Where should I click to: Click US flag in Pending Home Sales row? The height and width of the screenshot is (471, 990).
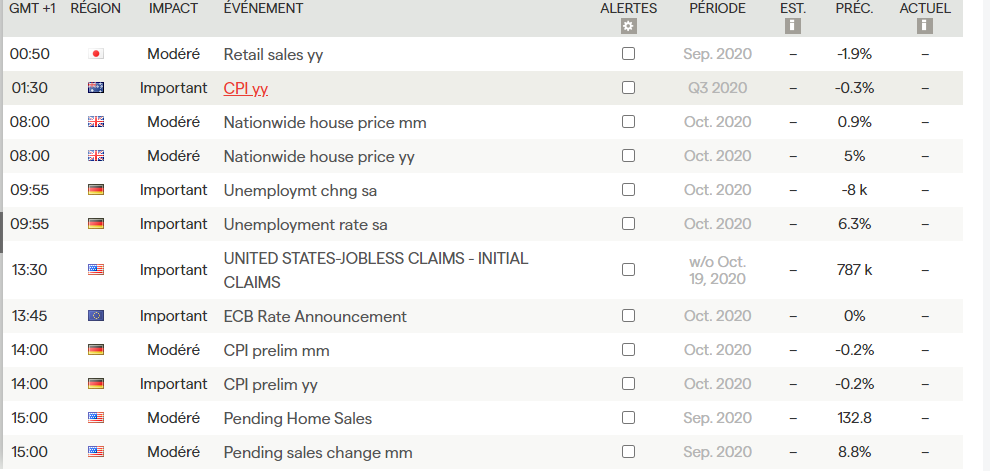(x=96, y=418)
